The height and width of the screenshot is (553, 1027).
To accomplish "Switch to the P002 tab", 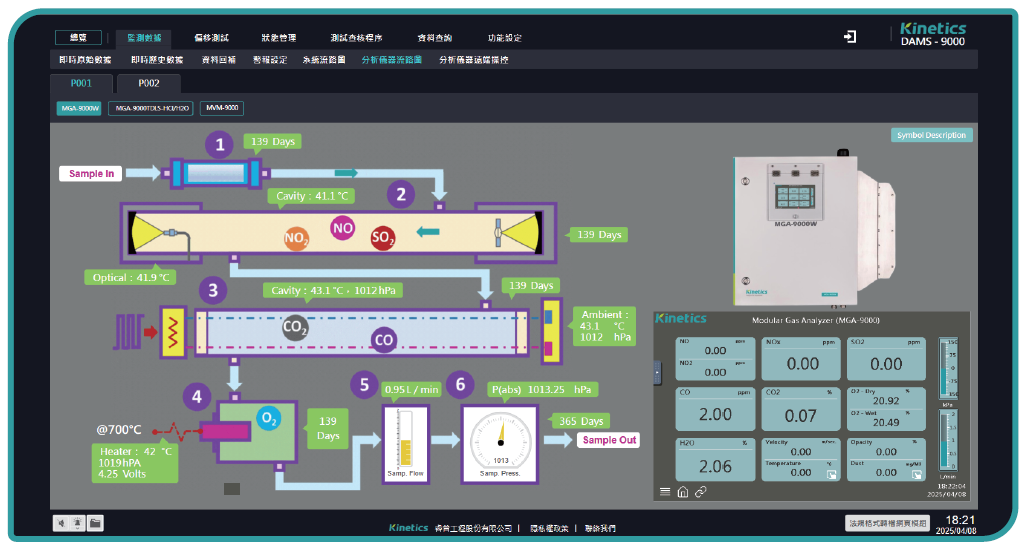I will pyautogui.click(x=149, y=83).
